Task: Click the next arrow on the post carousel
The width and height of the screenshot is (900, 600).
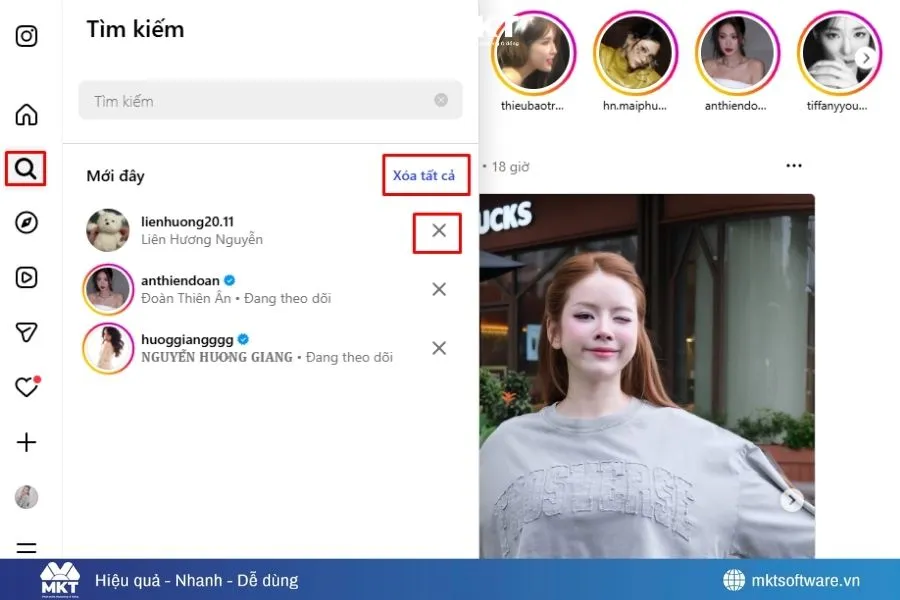Action: [x=793, y=498]
